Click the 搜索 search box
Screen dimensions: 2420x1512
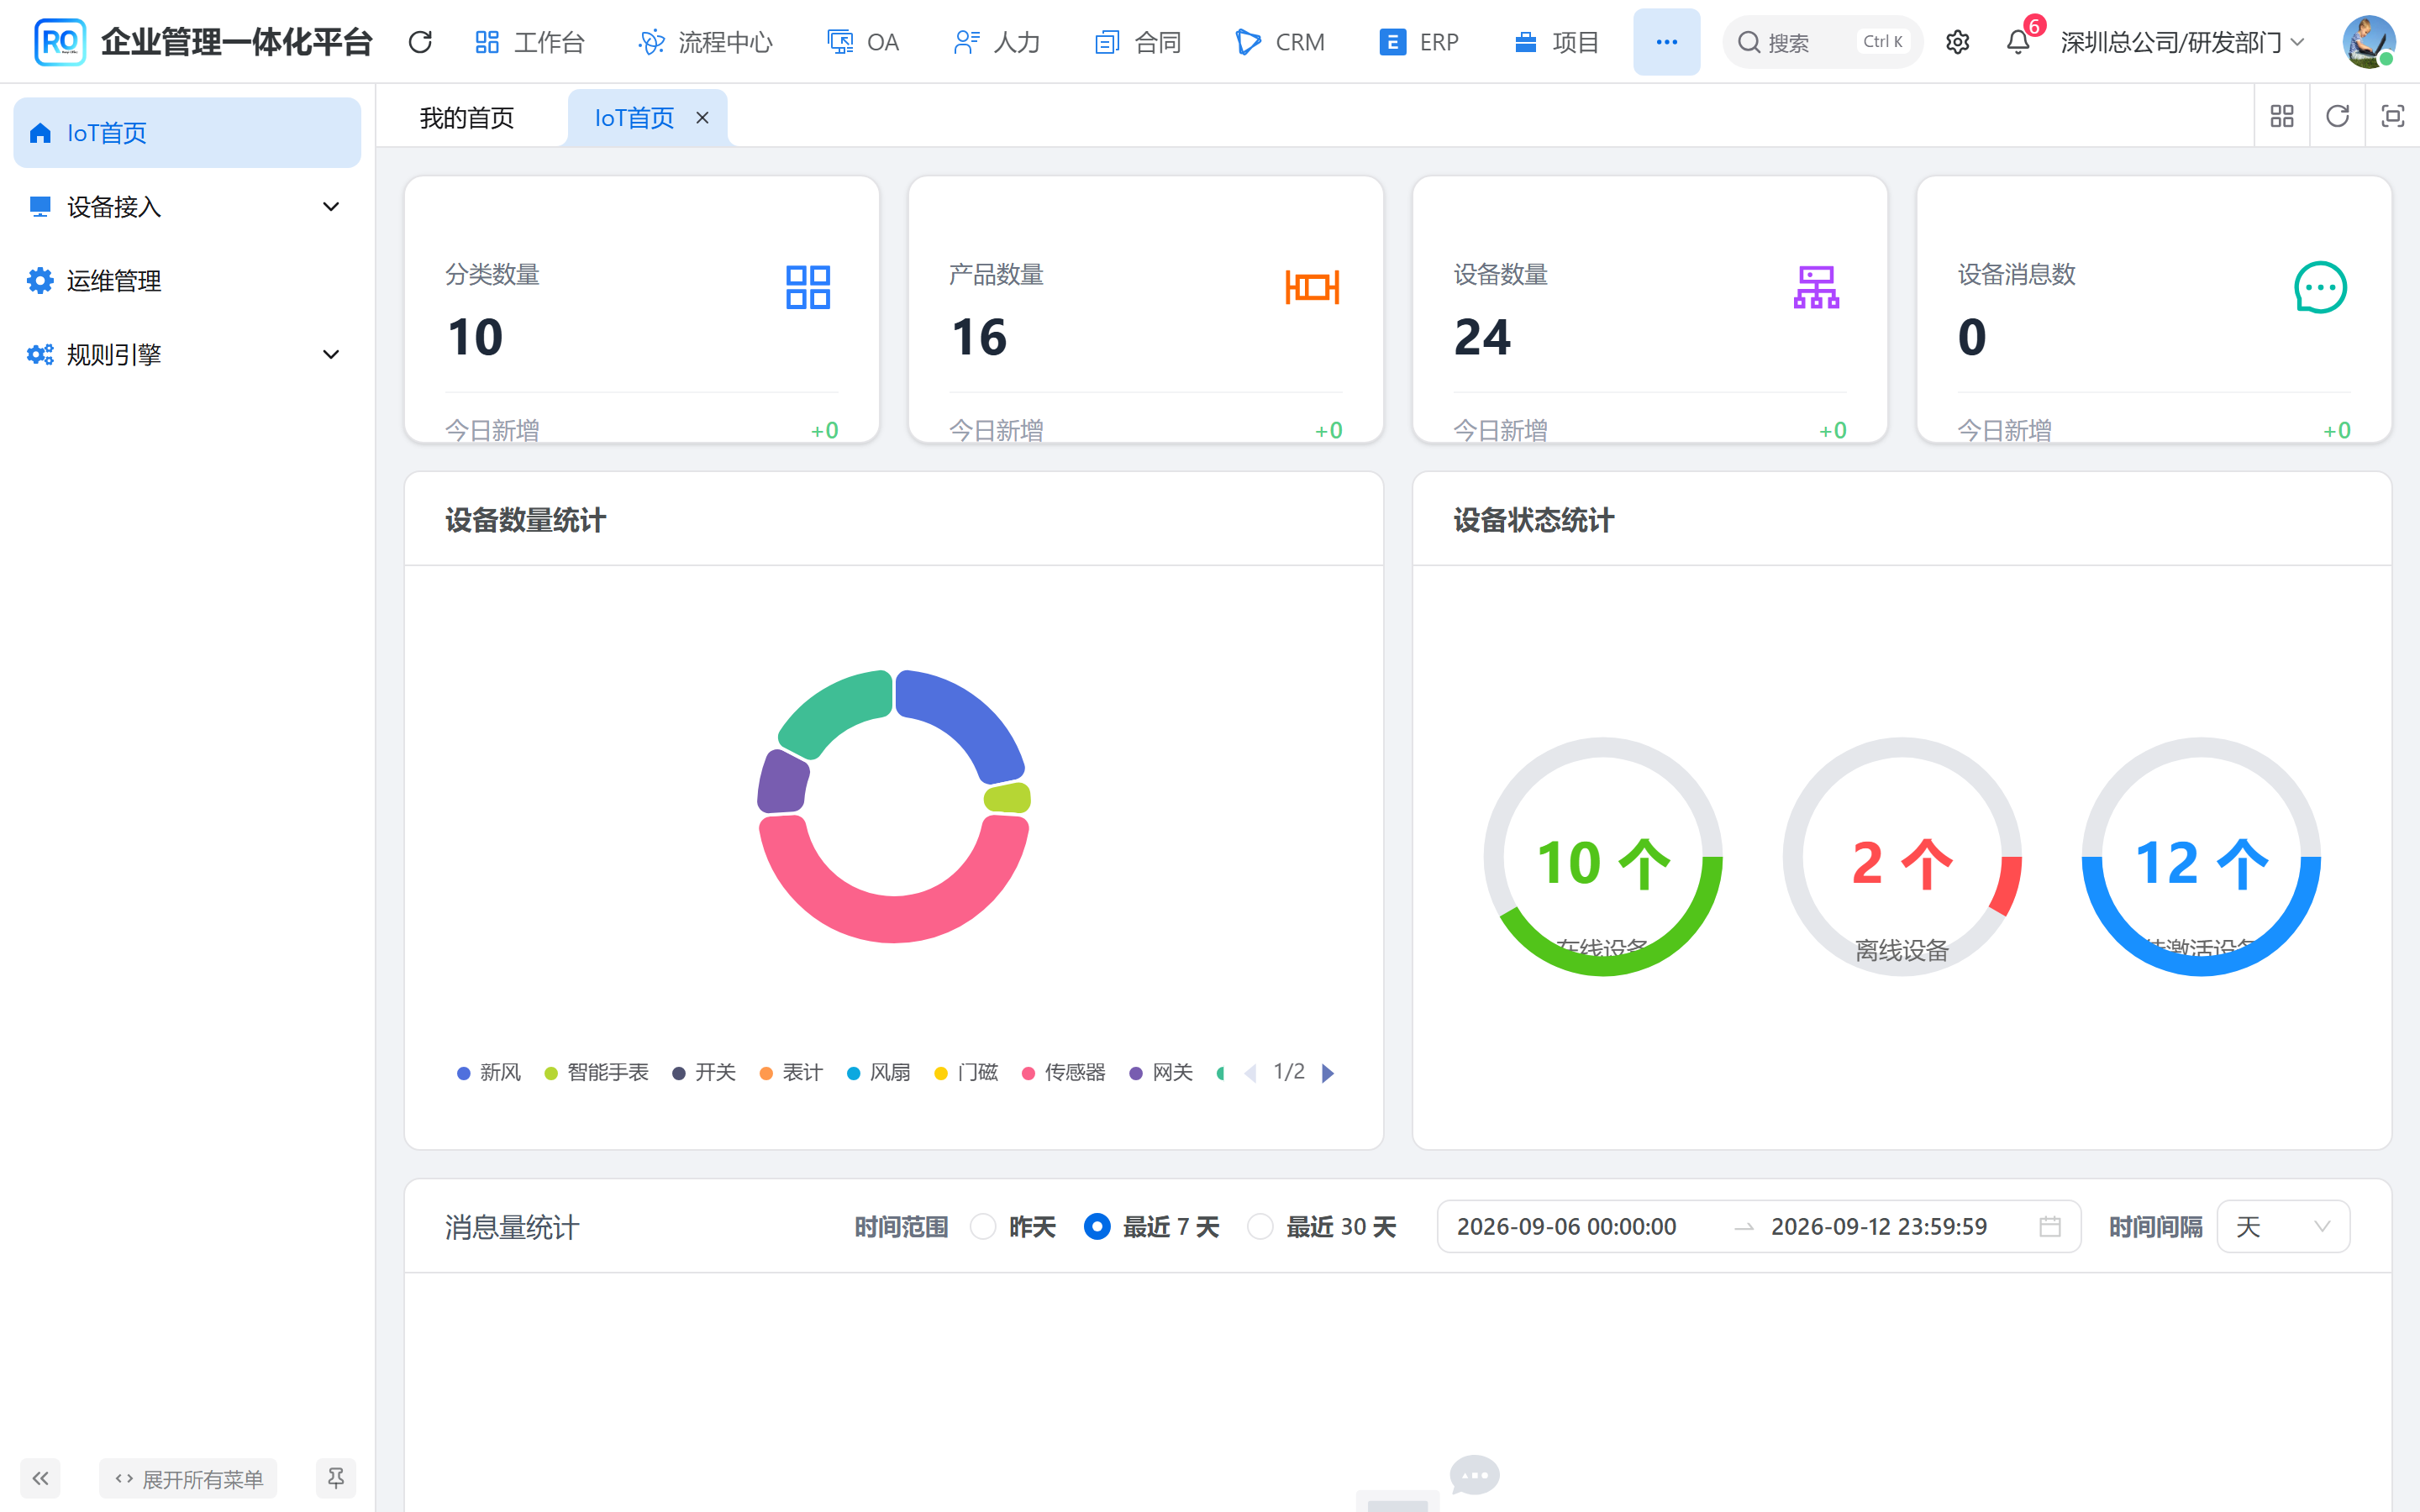pos(1822,42)
